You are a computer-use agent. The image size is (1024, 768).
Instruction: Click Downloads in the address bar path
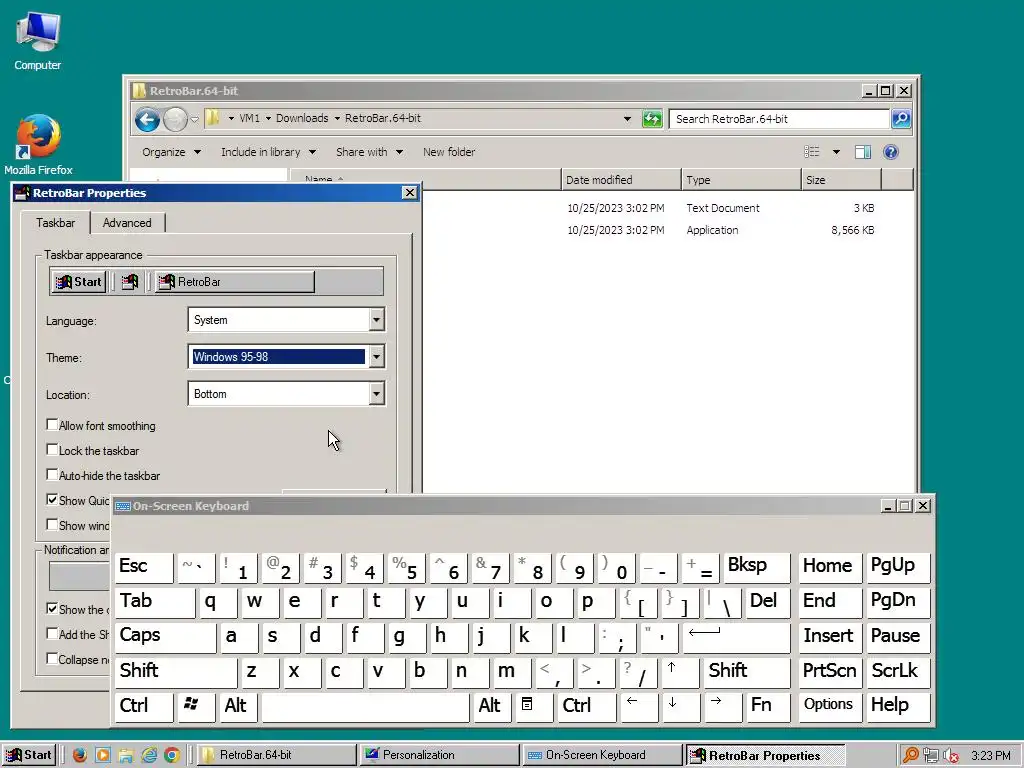click(x=302, y=118)
